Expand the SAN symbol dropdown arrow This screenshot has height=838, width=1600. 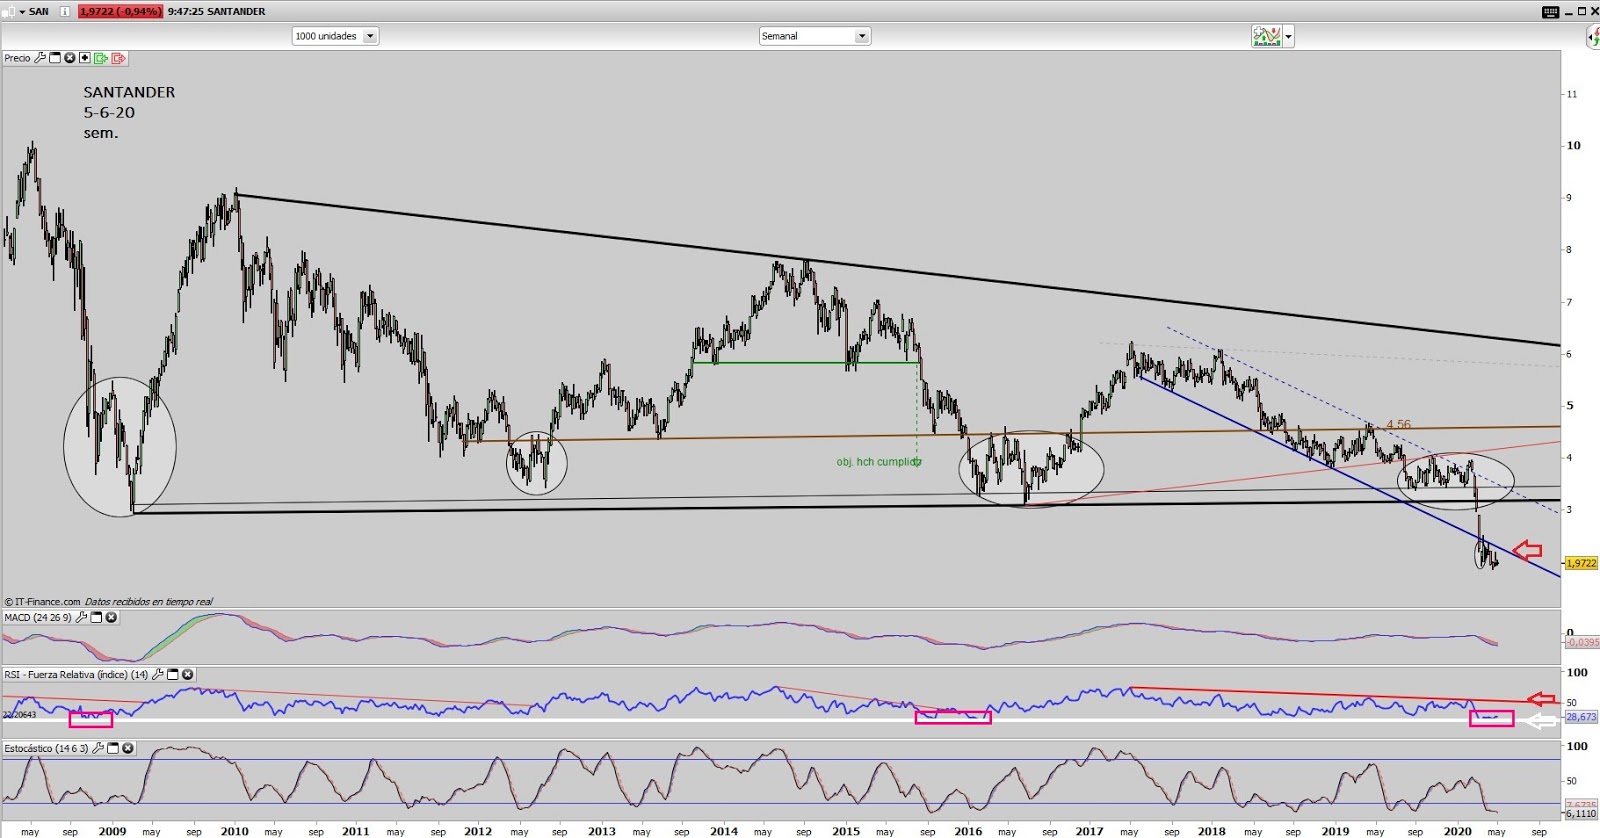(22, 12)
